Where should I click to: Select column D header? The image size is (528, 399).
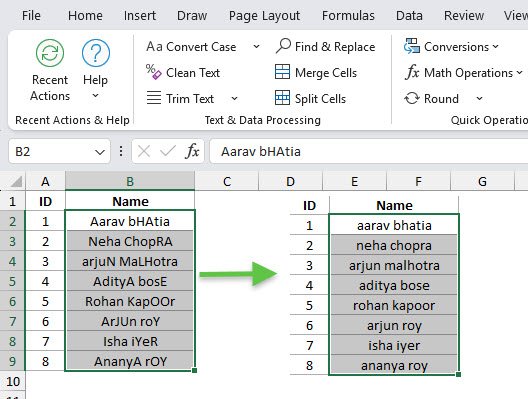tap(290, 181)
